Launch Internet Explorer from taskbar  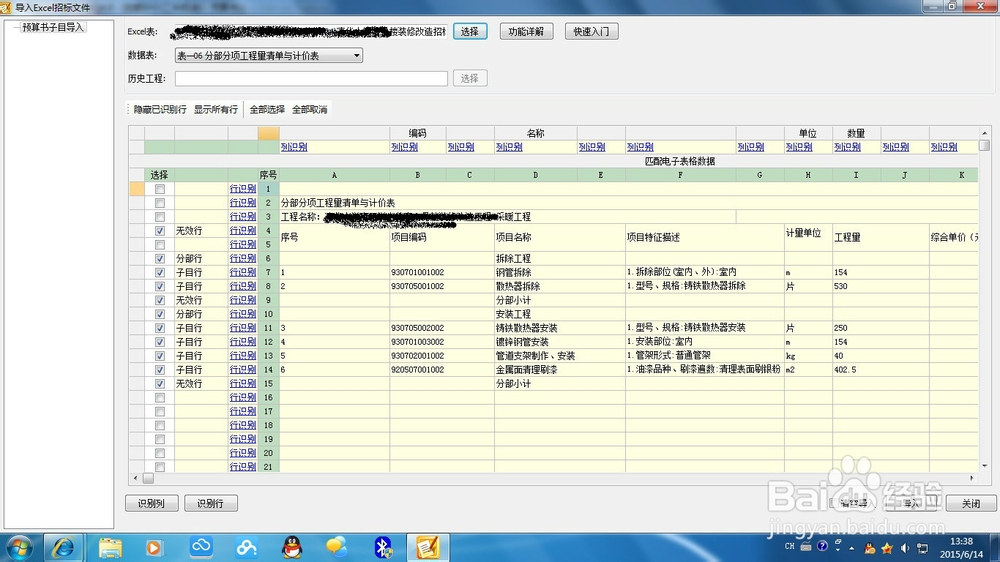63,547
